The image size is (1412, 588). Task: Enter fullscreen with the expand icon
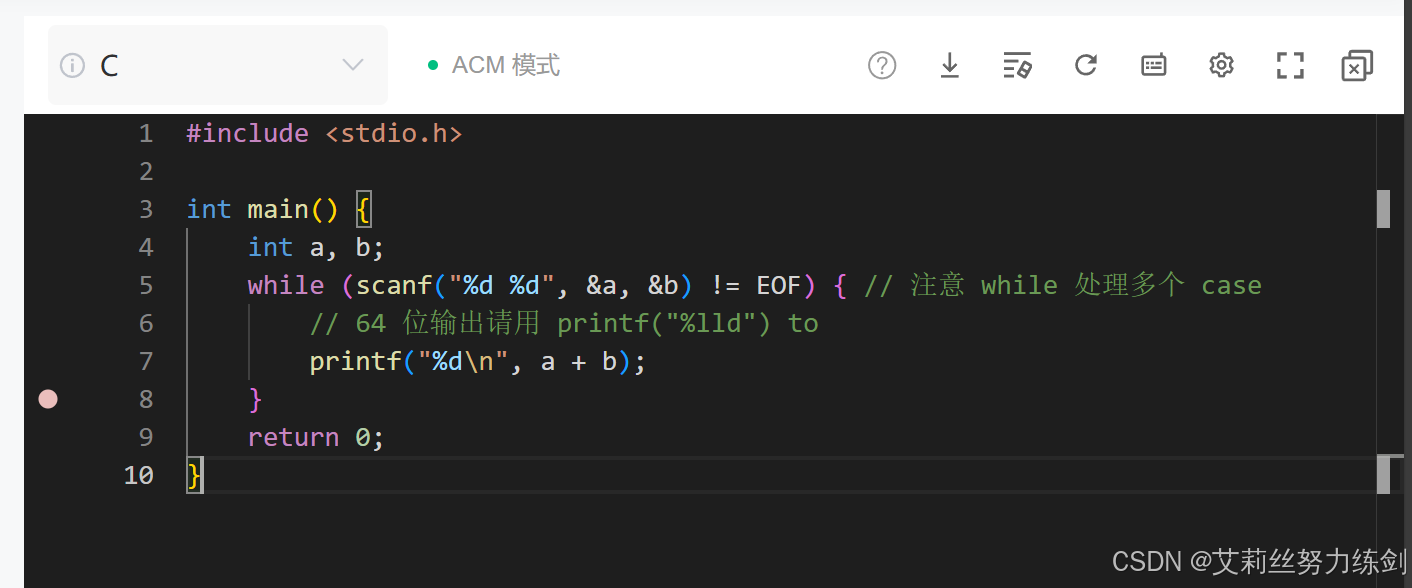click(x=1290, y=65)
